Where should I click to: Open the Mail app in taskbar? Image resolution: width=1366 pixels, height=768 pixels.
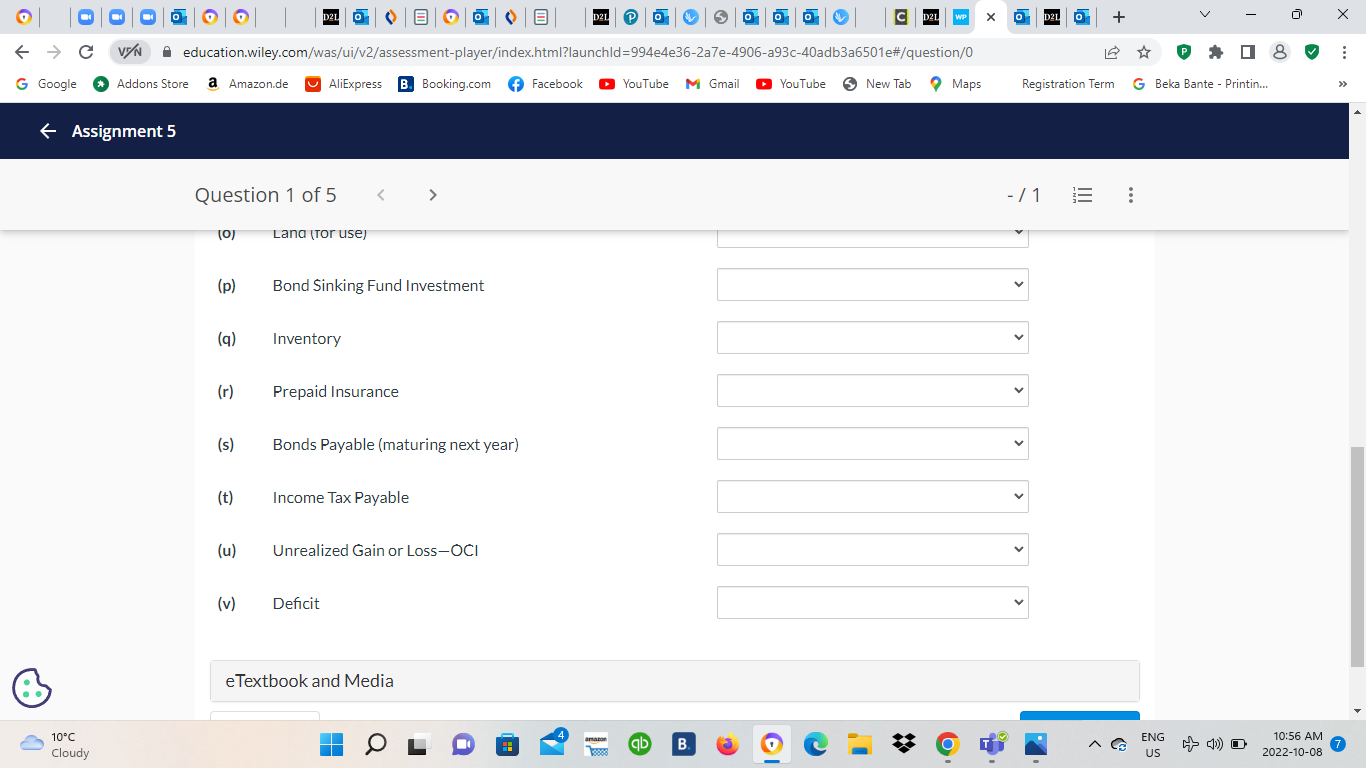tap(552, 744)
